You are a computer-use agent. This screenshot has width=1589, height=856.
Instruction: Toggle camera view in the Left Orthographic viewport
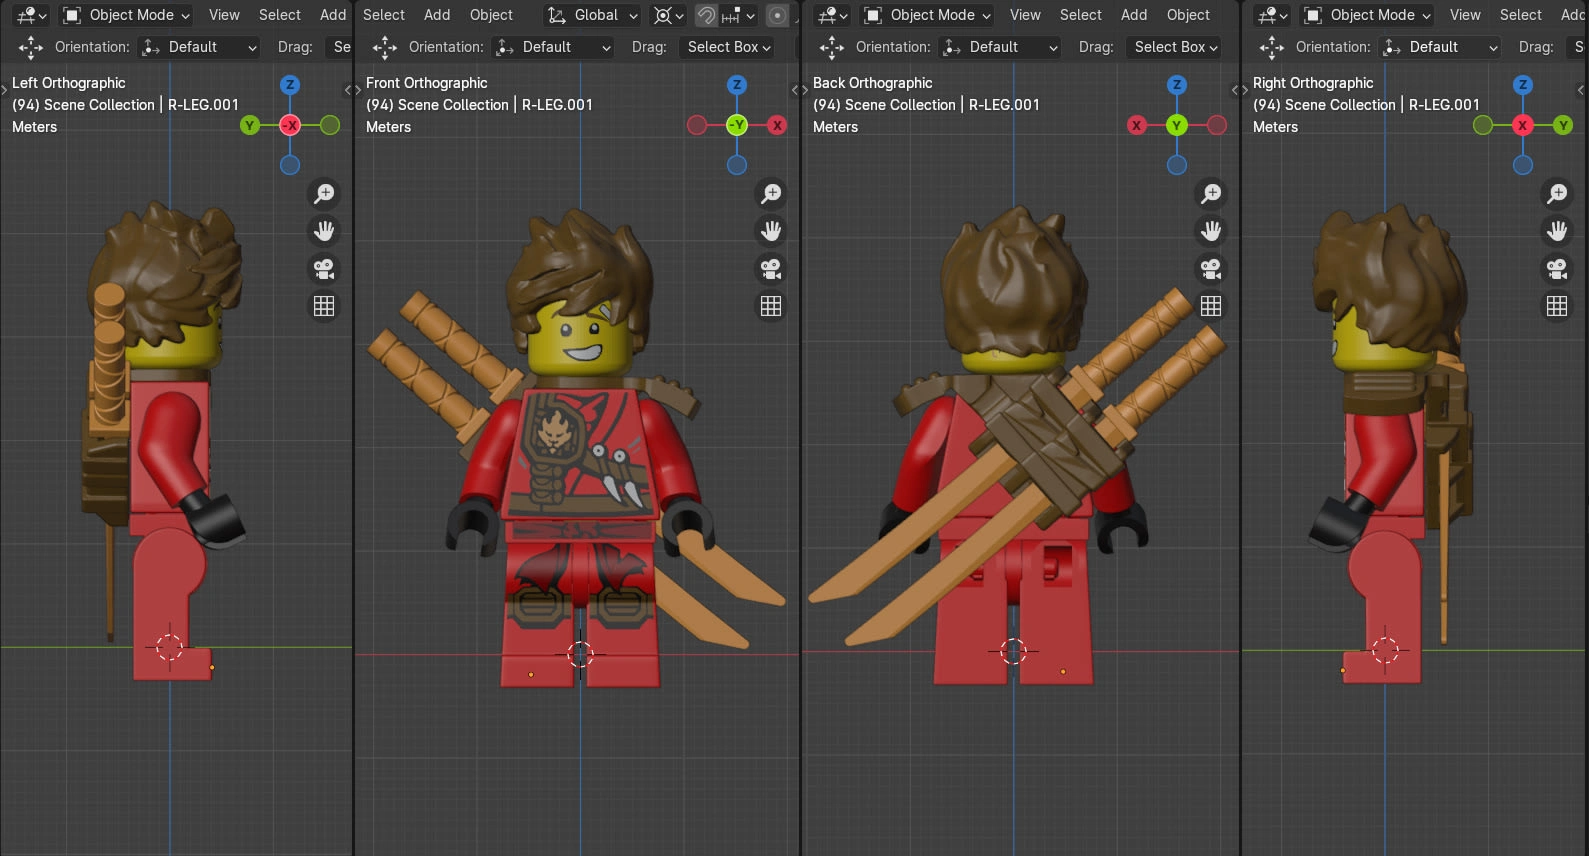324,269
